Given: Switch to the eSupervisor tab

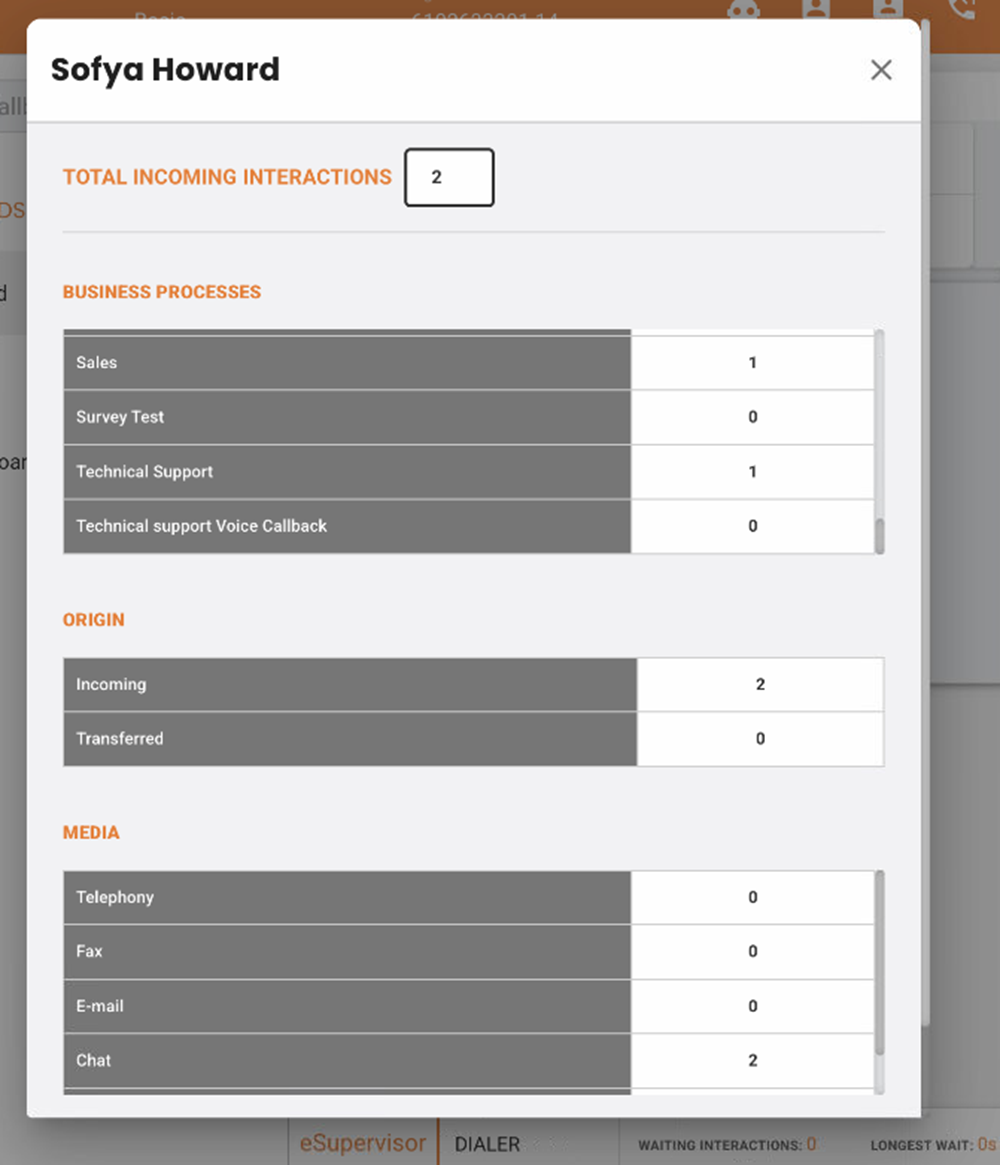Looking at the screenshot, I should pos(362,1143).
